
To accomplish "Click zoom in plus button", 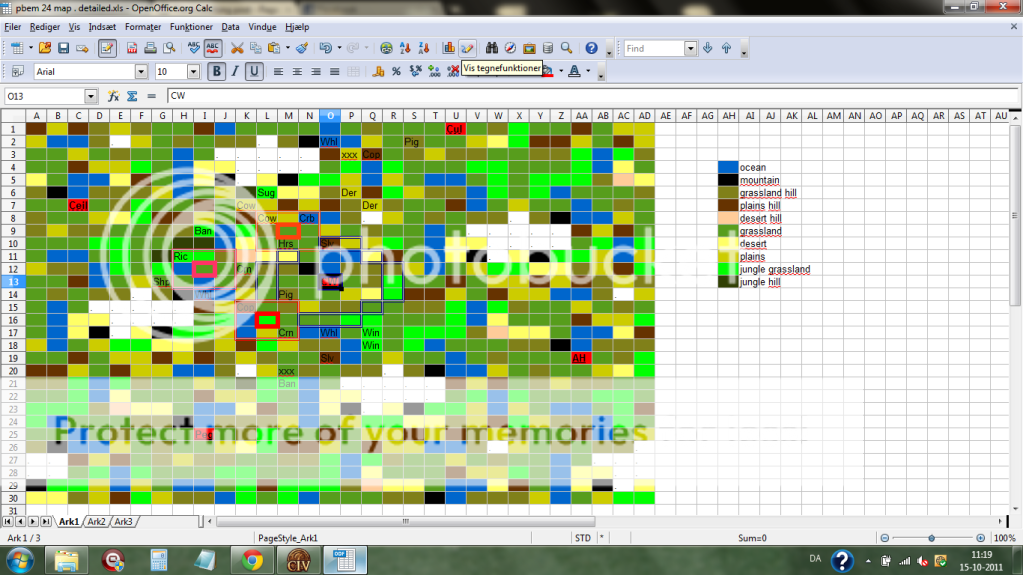I will [981, 538].
